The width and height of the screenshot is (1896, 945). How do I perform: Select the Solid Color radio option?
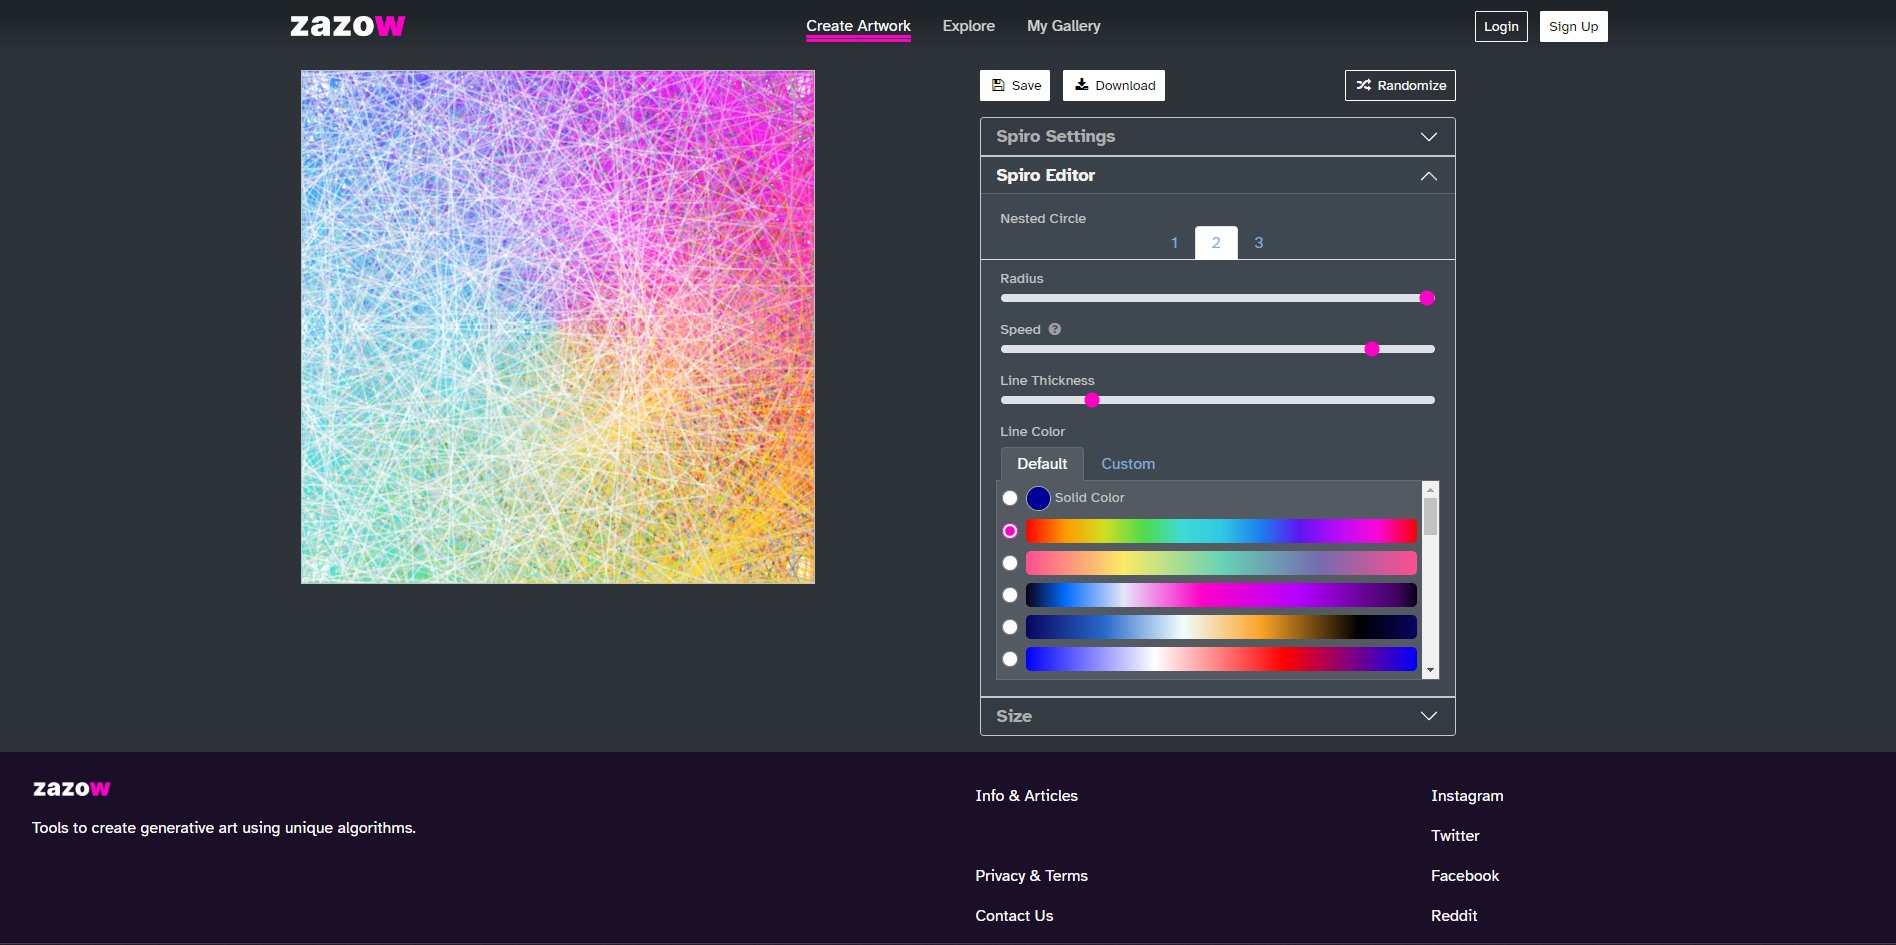point(1010,498)
